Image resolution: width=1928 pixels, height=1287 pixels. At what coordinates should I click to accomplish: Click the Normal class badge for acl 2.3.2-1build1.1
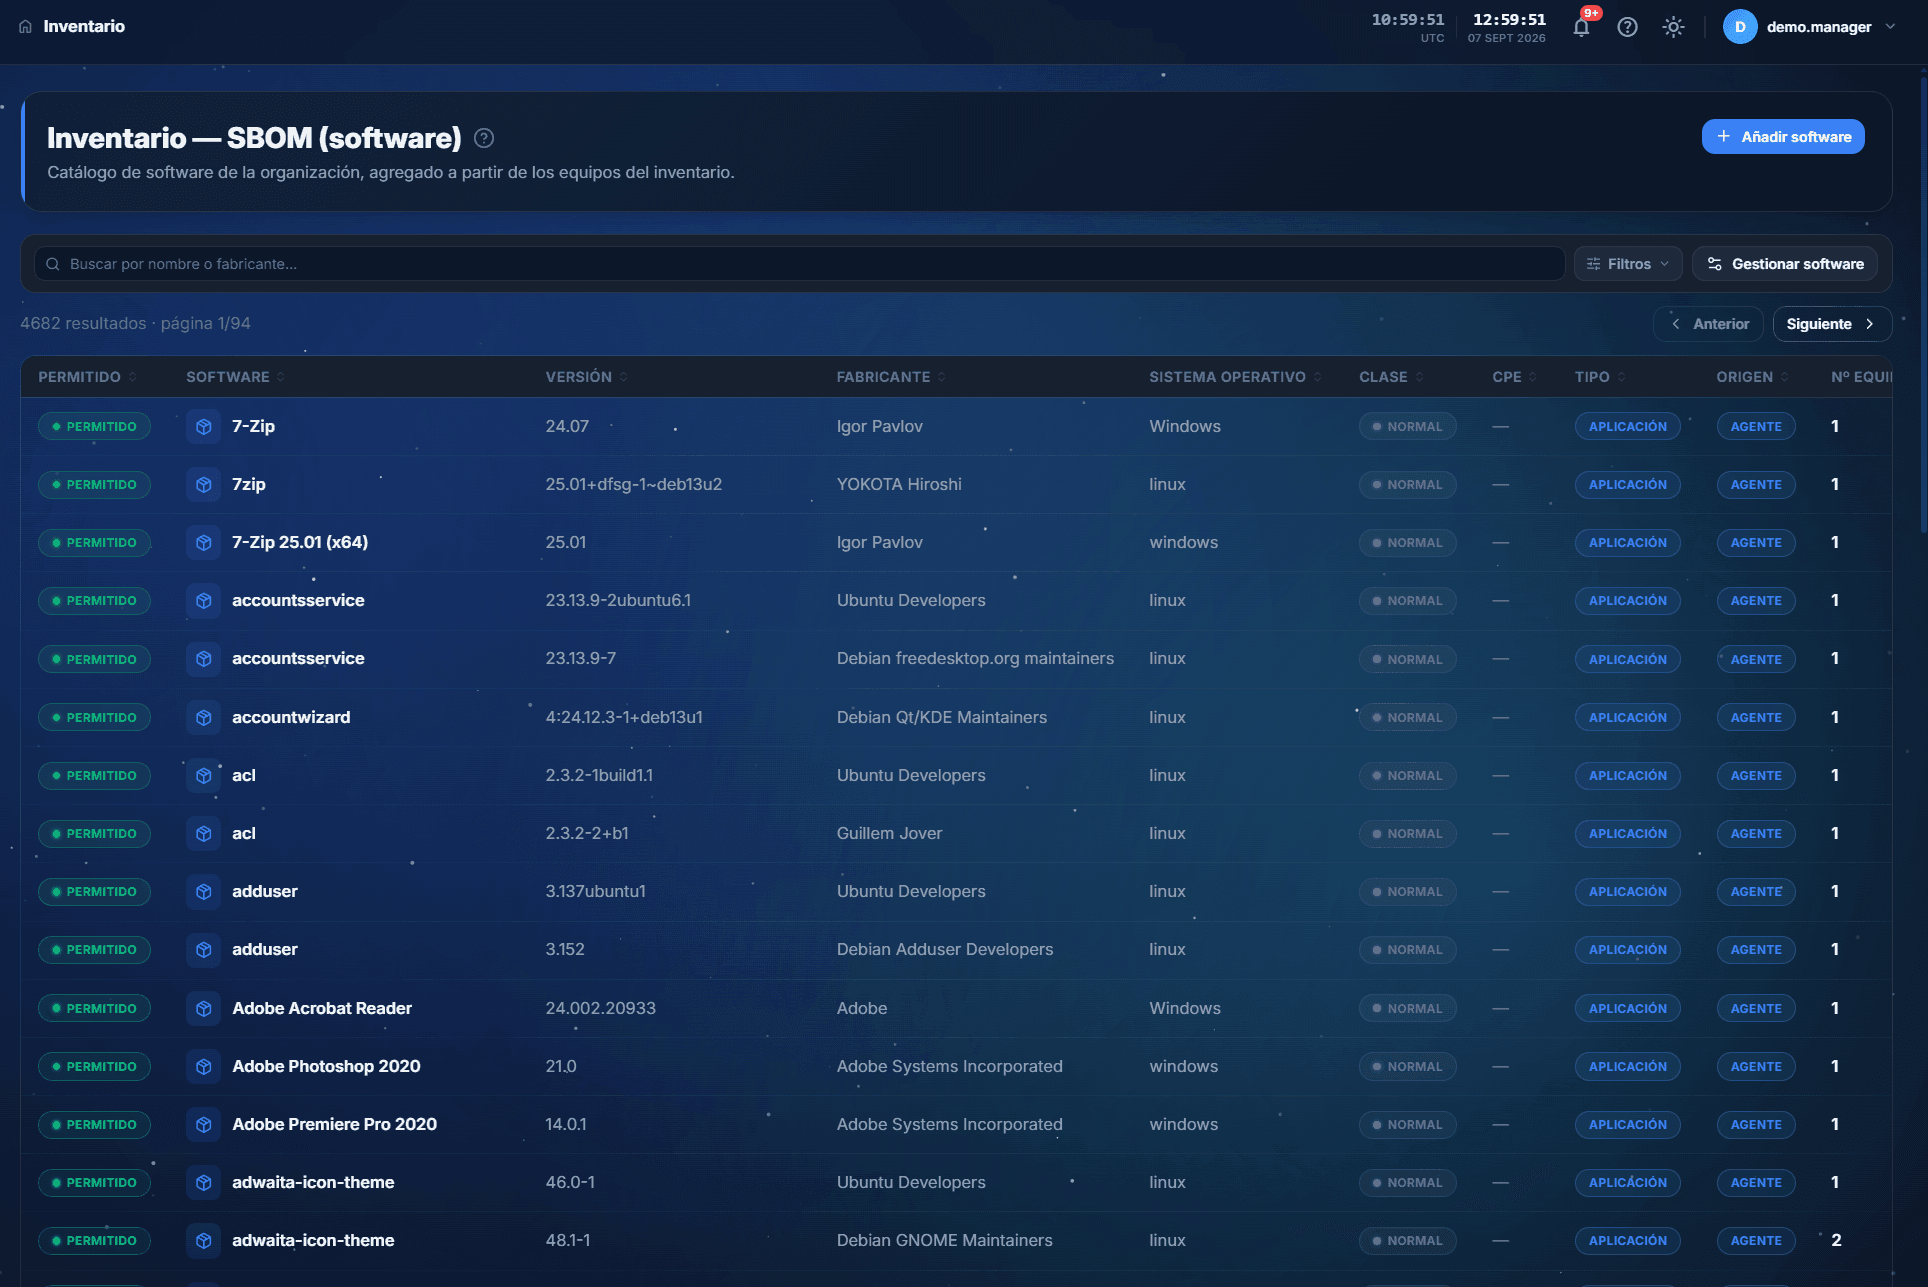click(1407, 775)
